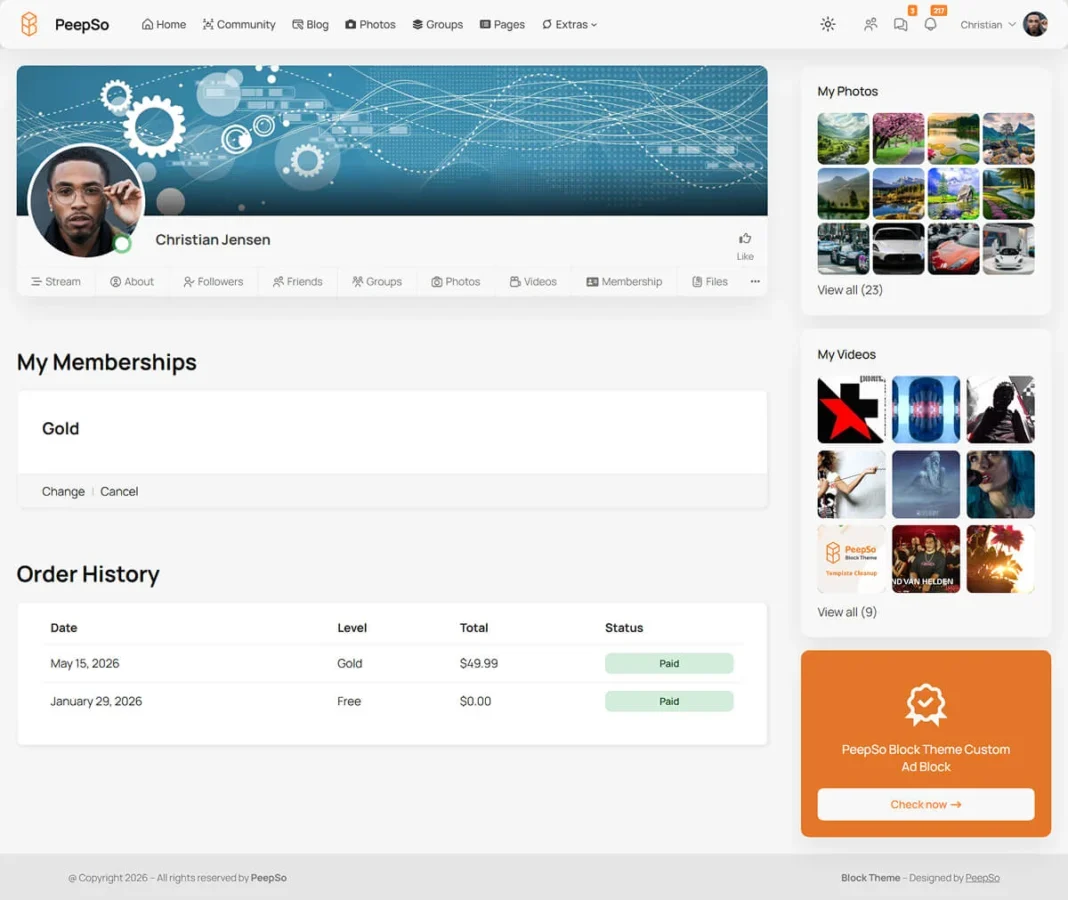1068x900 pixels.
Task: Go to Community in the top navigation
Action: [239, 25]
